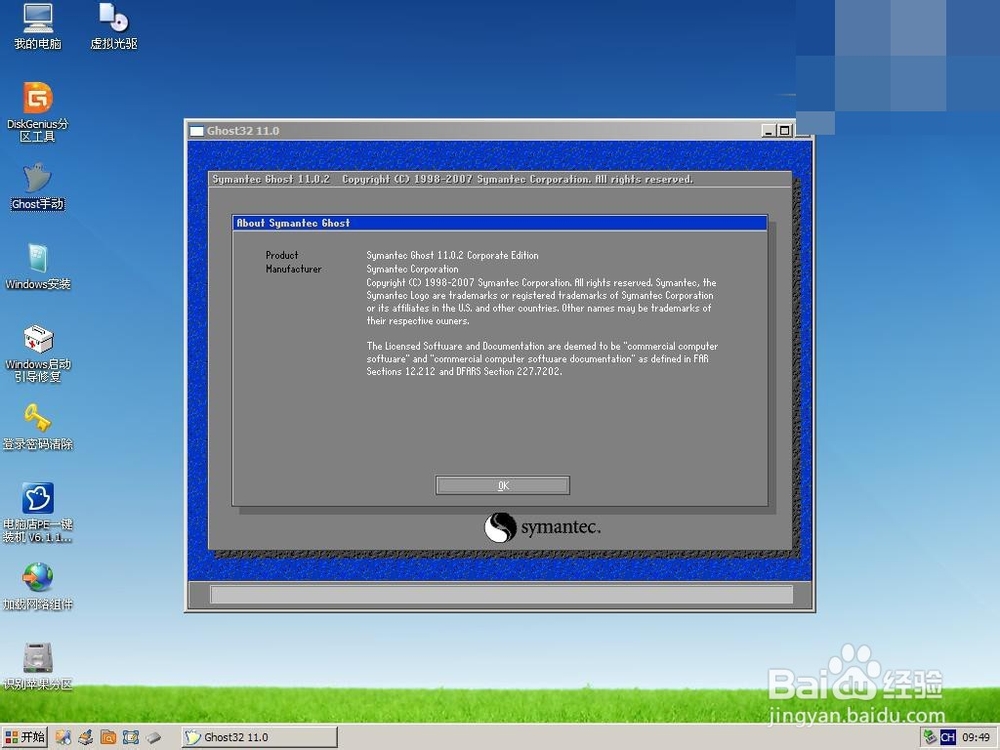Select the Windows安装 desktop icon
The height and width of the screenshot is (750, 1000).
pyautogui.click(x=38, y=267)
